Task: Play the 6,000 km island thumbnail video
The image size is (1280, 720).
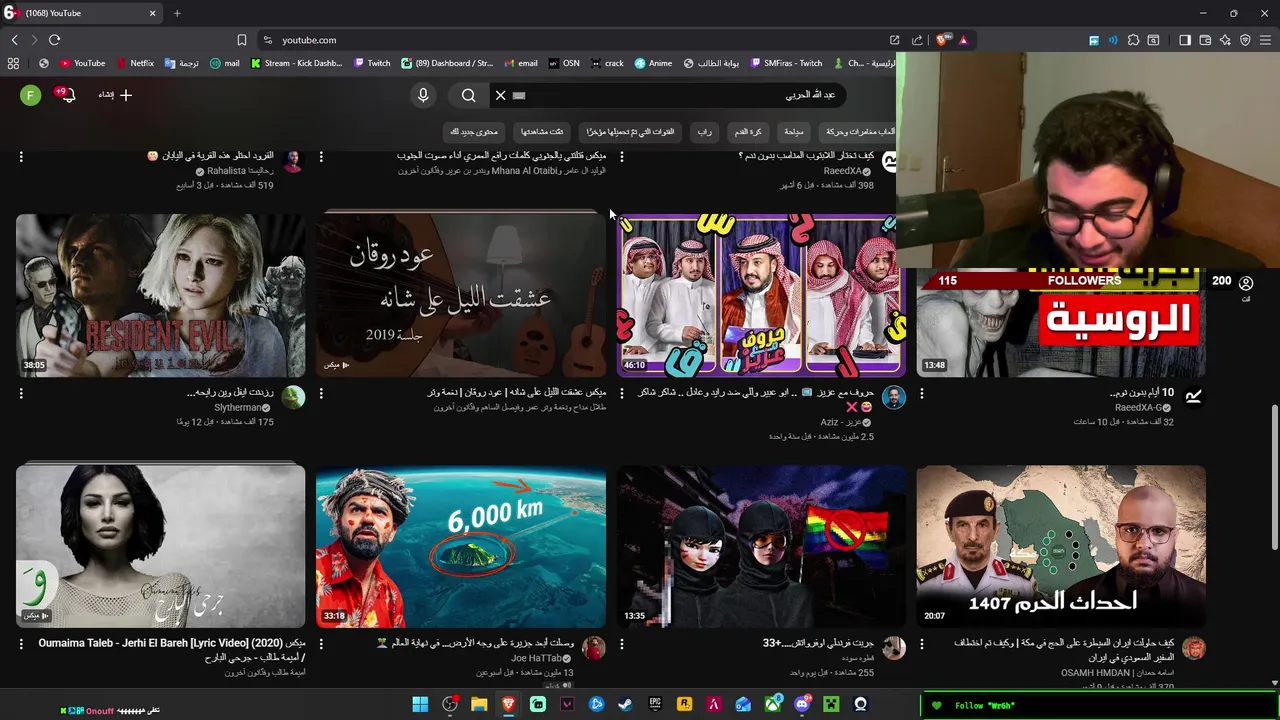Action: (461, 547)
